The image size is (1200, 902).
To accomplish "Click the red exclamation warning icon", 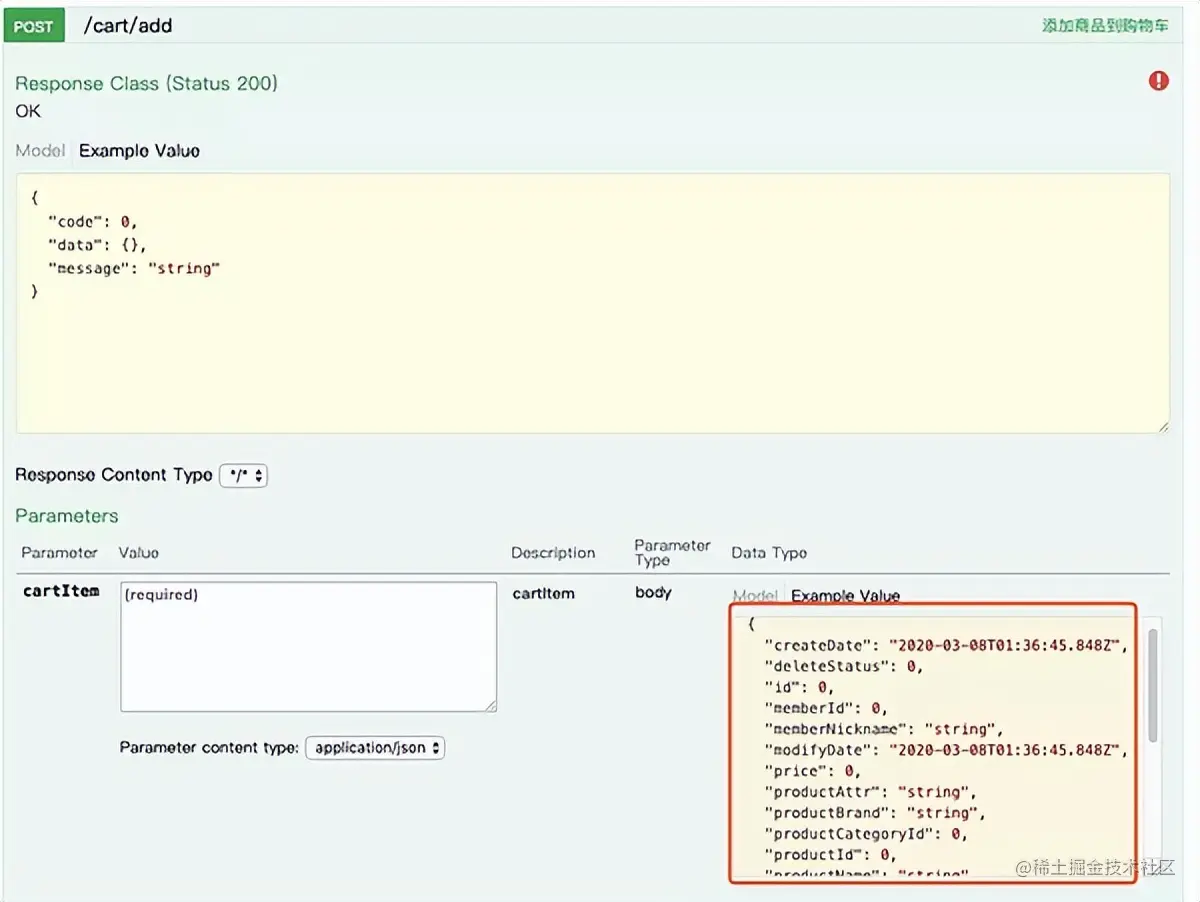I will coord(1158,81).
